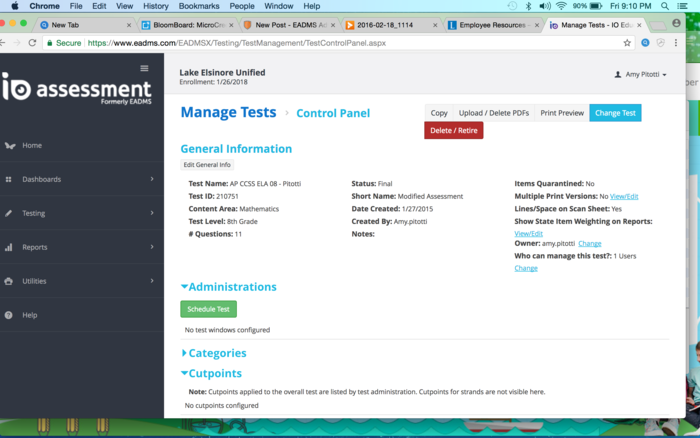This screenshot has width=700, height=438.
Task: Open the Amy Pitotti user dropdown
Action: (640, 74)
